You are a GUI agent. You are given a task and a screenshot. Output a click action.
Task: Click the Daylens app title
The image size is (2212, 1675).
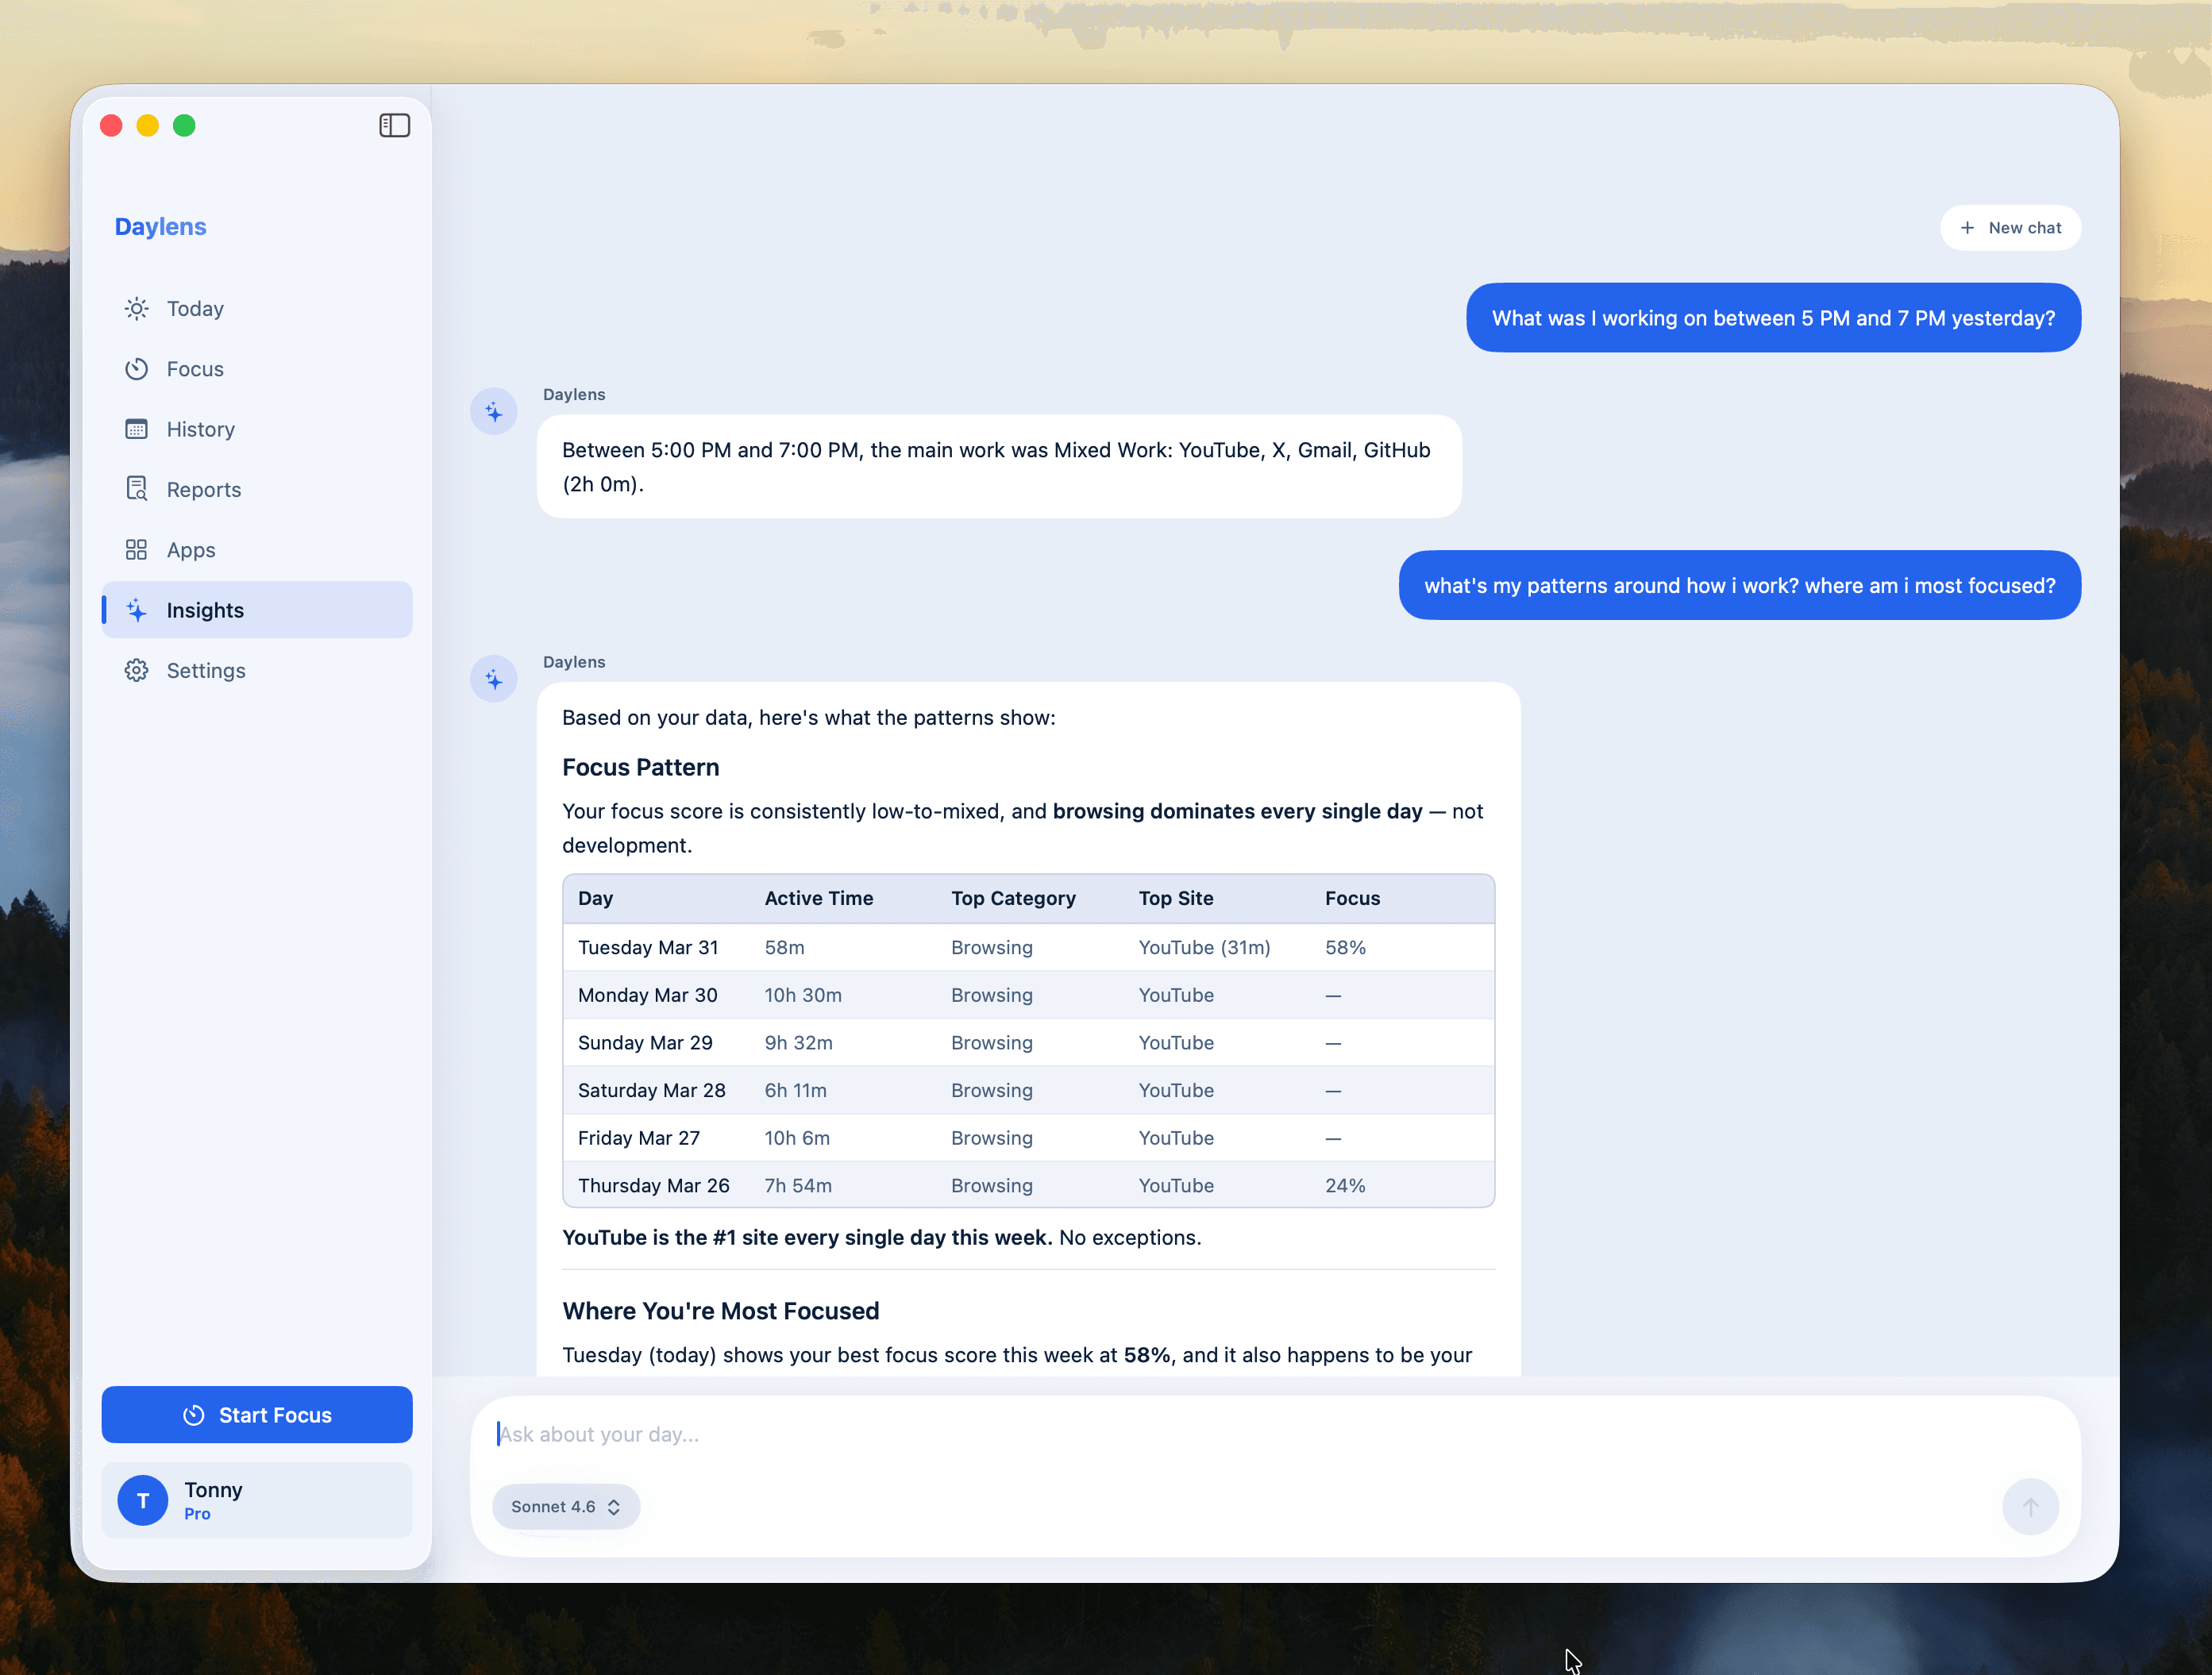(160, 227)
